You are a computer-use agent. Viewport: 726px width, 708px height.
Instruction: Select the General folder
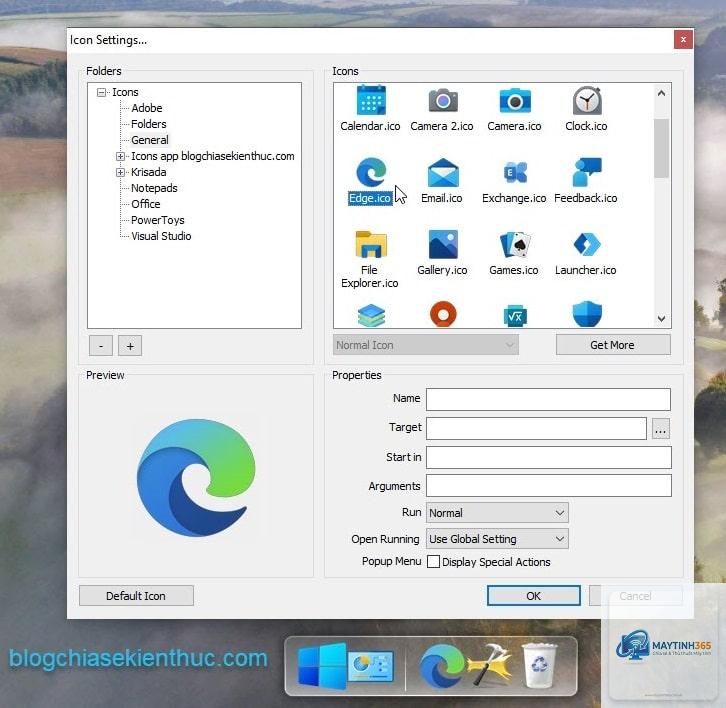click(150, 140)
